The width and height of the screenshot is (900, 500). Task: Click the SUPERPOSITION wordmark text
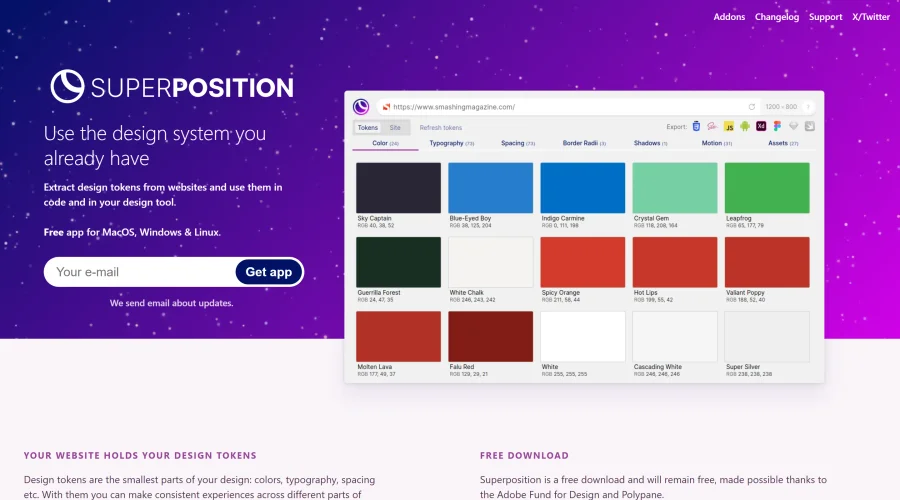[x=192, y=88]
